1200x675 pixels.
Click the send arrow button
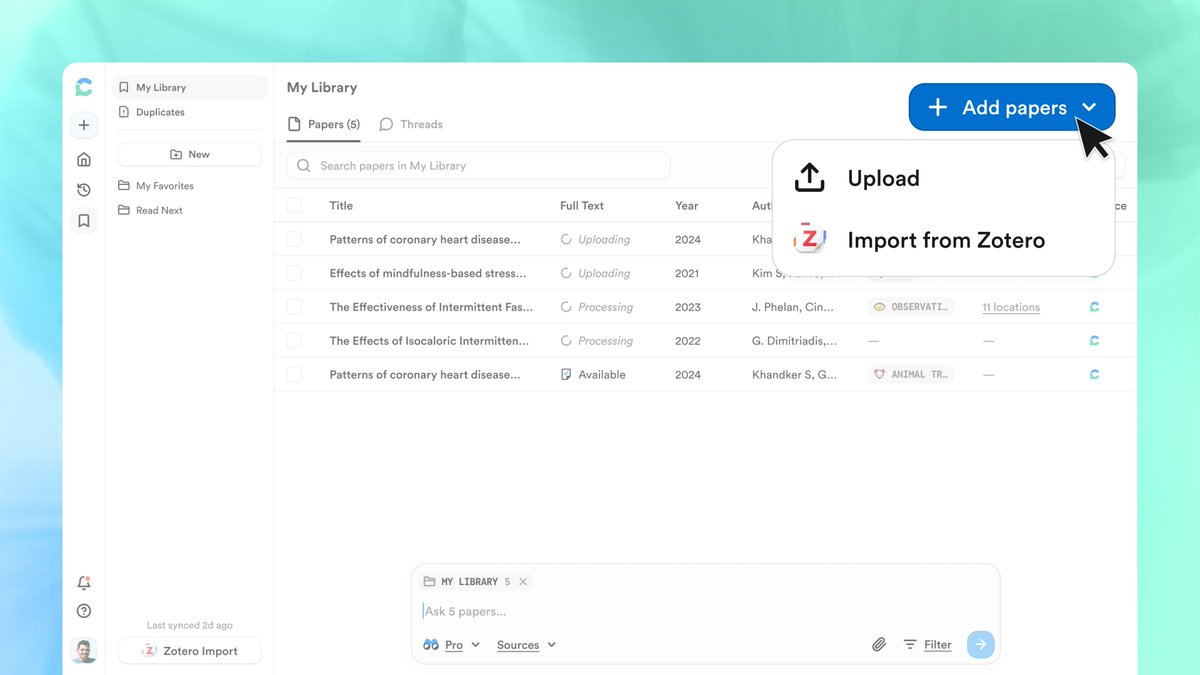[x=981, y=644]
